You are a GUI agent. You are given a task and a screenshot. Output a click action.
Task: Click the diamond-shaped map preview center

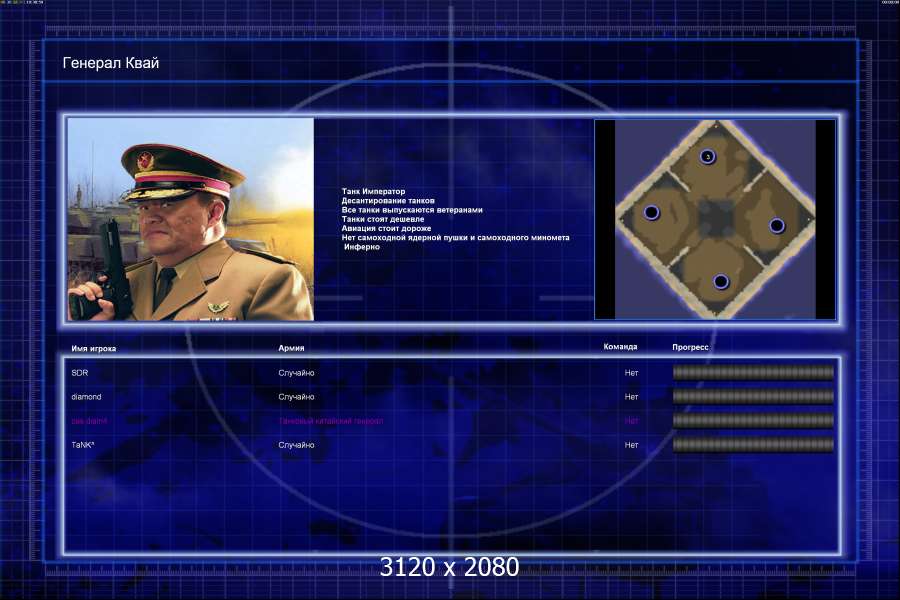click(x=715, y=219)
